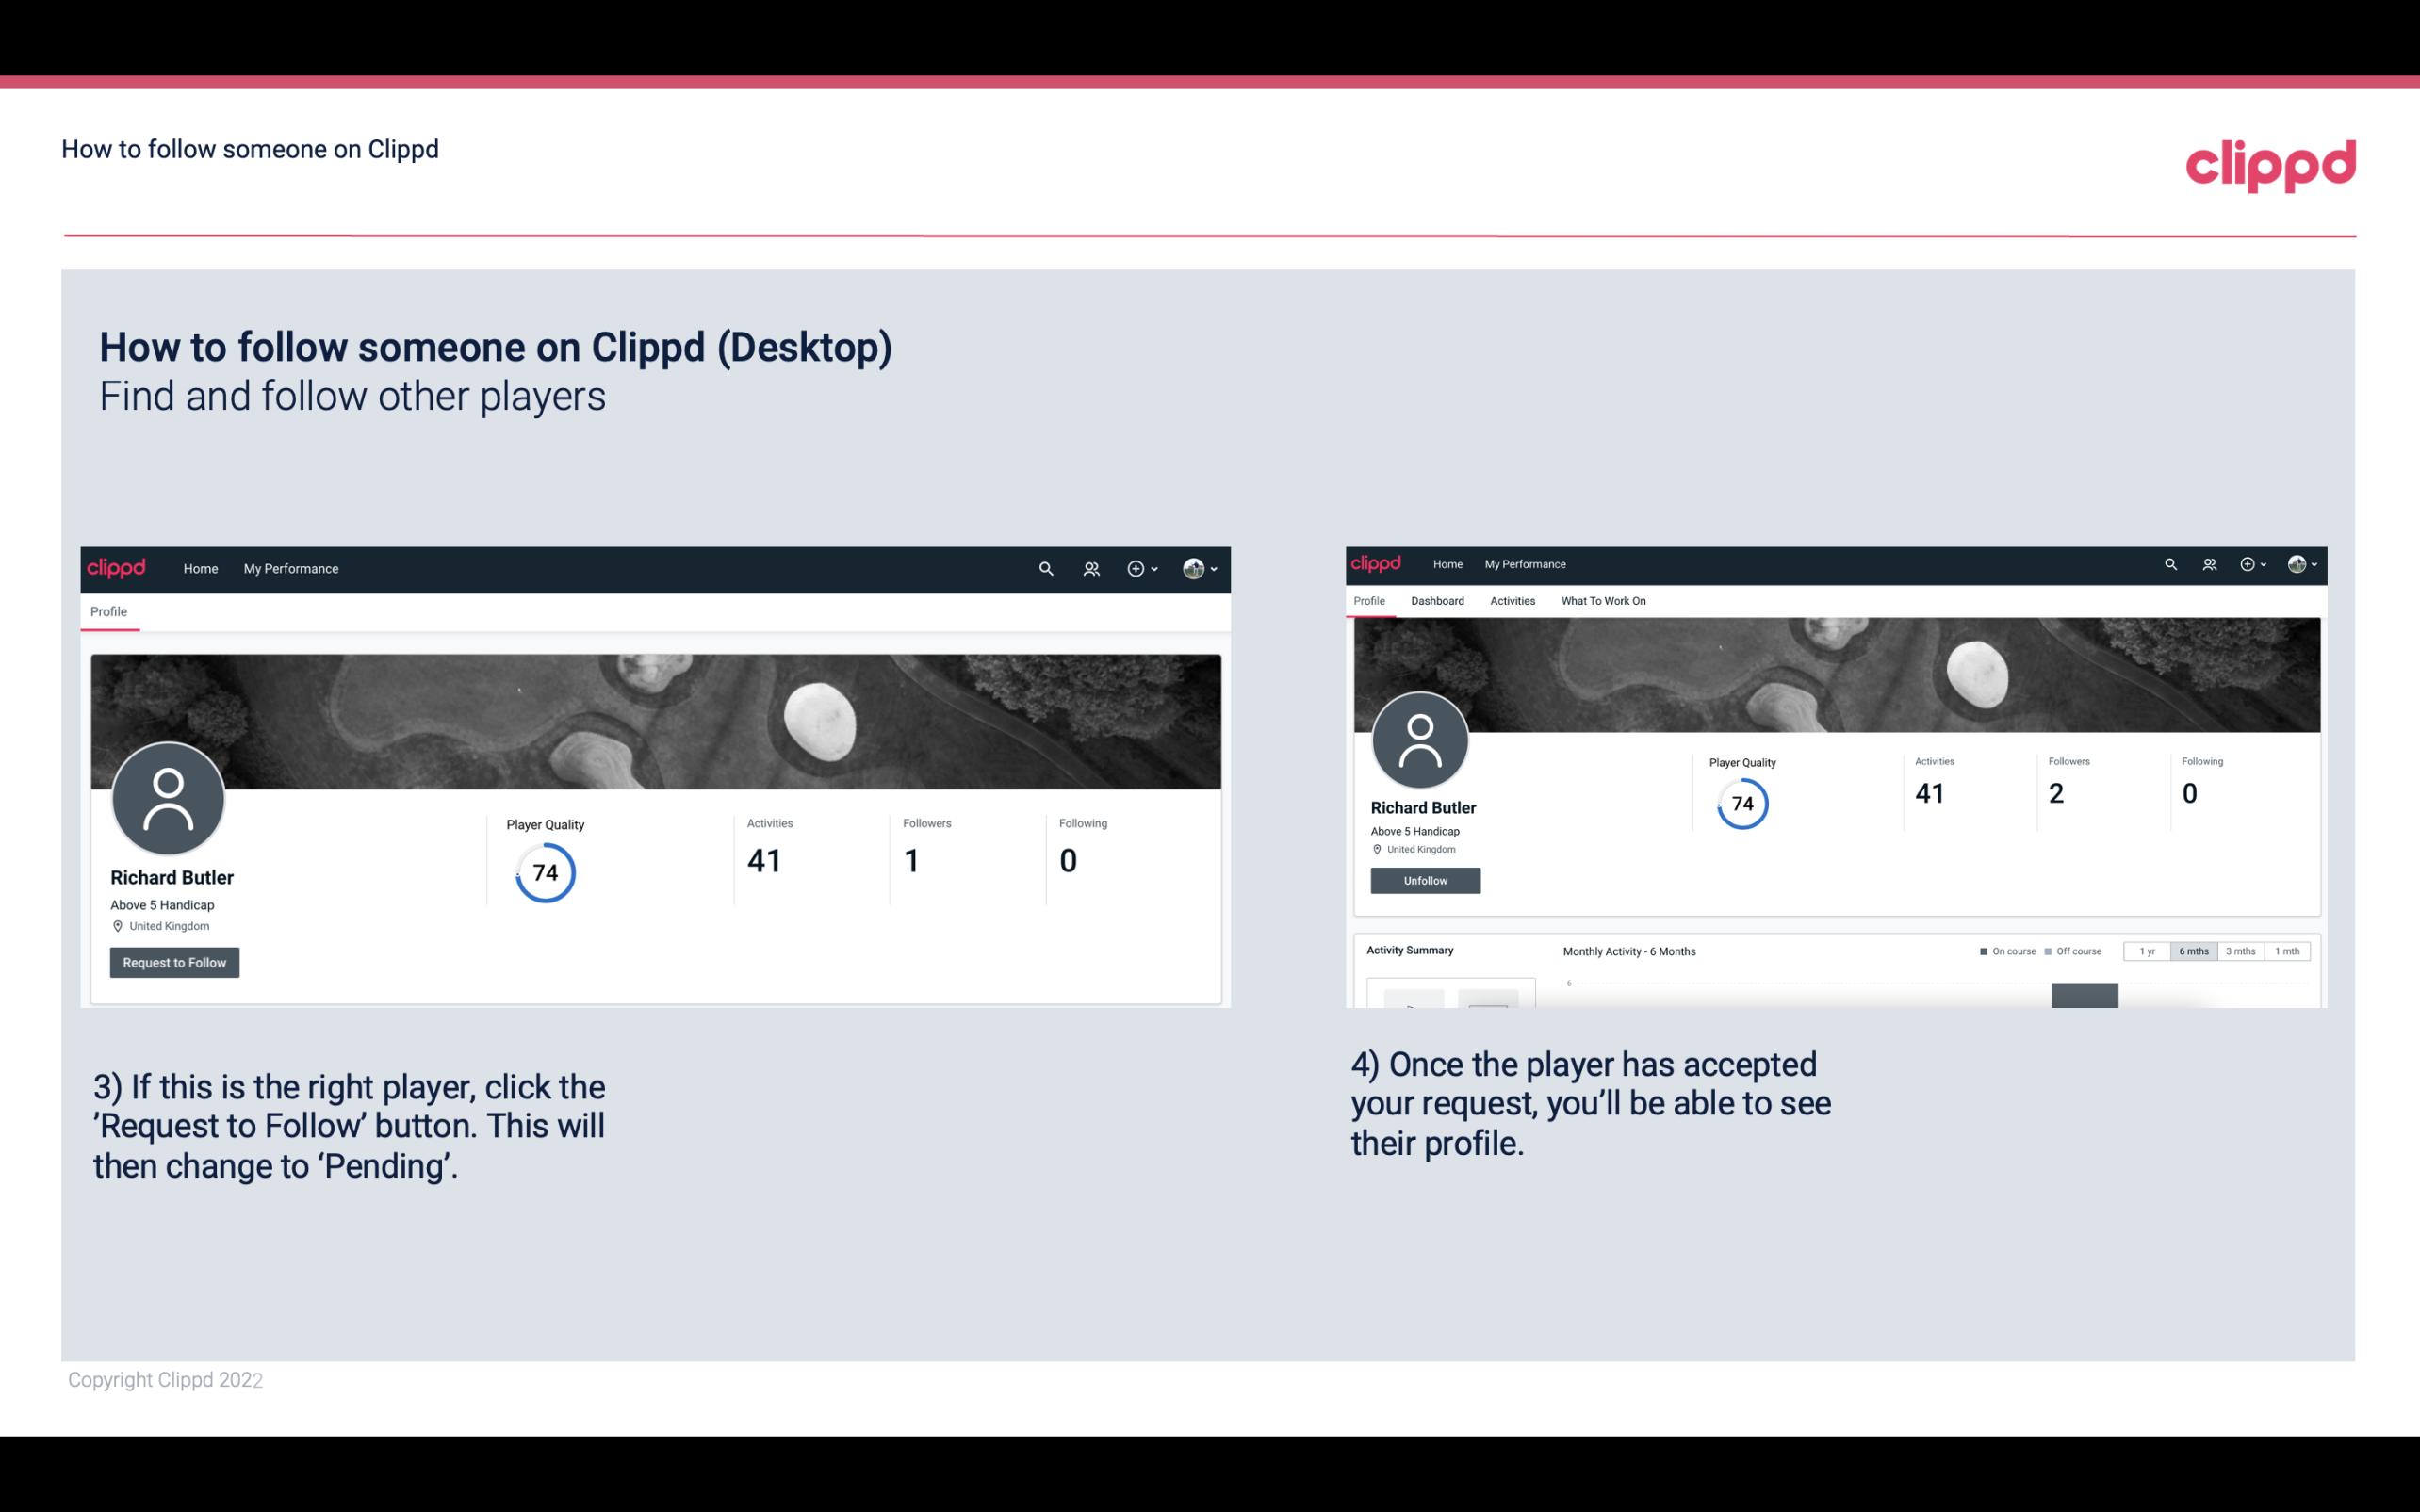Click the Clippd home logo icon
The height and width of the screenshot is (1512, 2420).
tap(119, 568)
